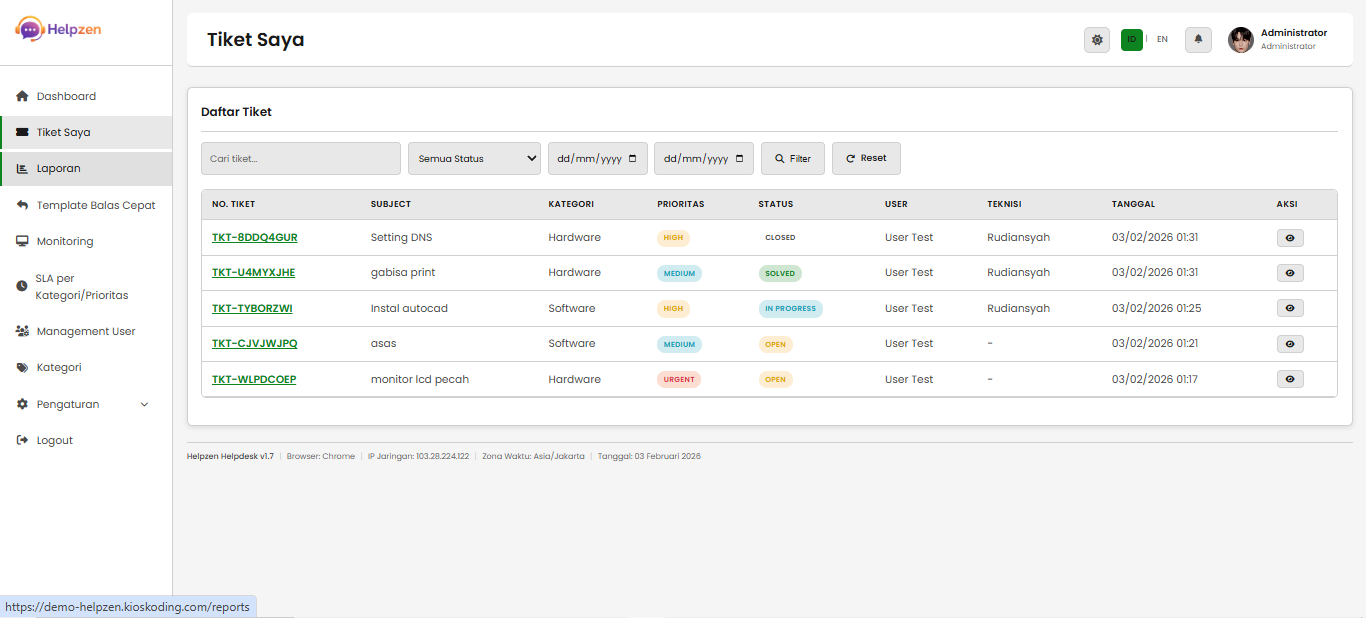Go to Laporan in the sidebar
The height and width of the screenshot is (618, 1366).
[x=56, y=168]
